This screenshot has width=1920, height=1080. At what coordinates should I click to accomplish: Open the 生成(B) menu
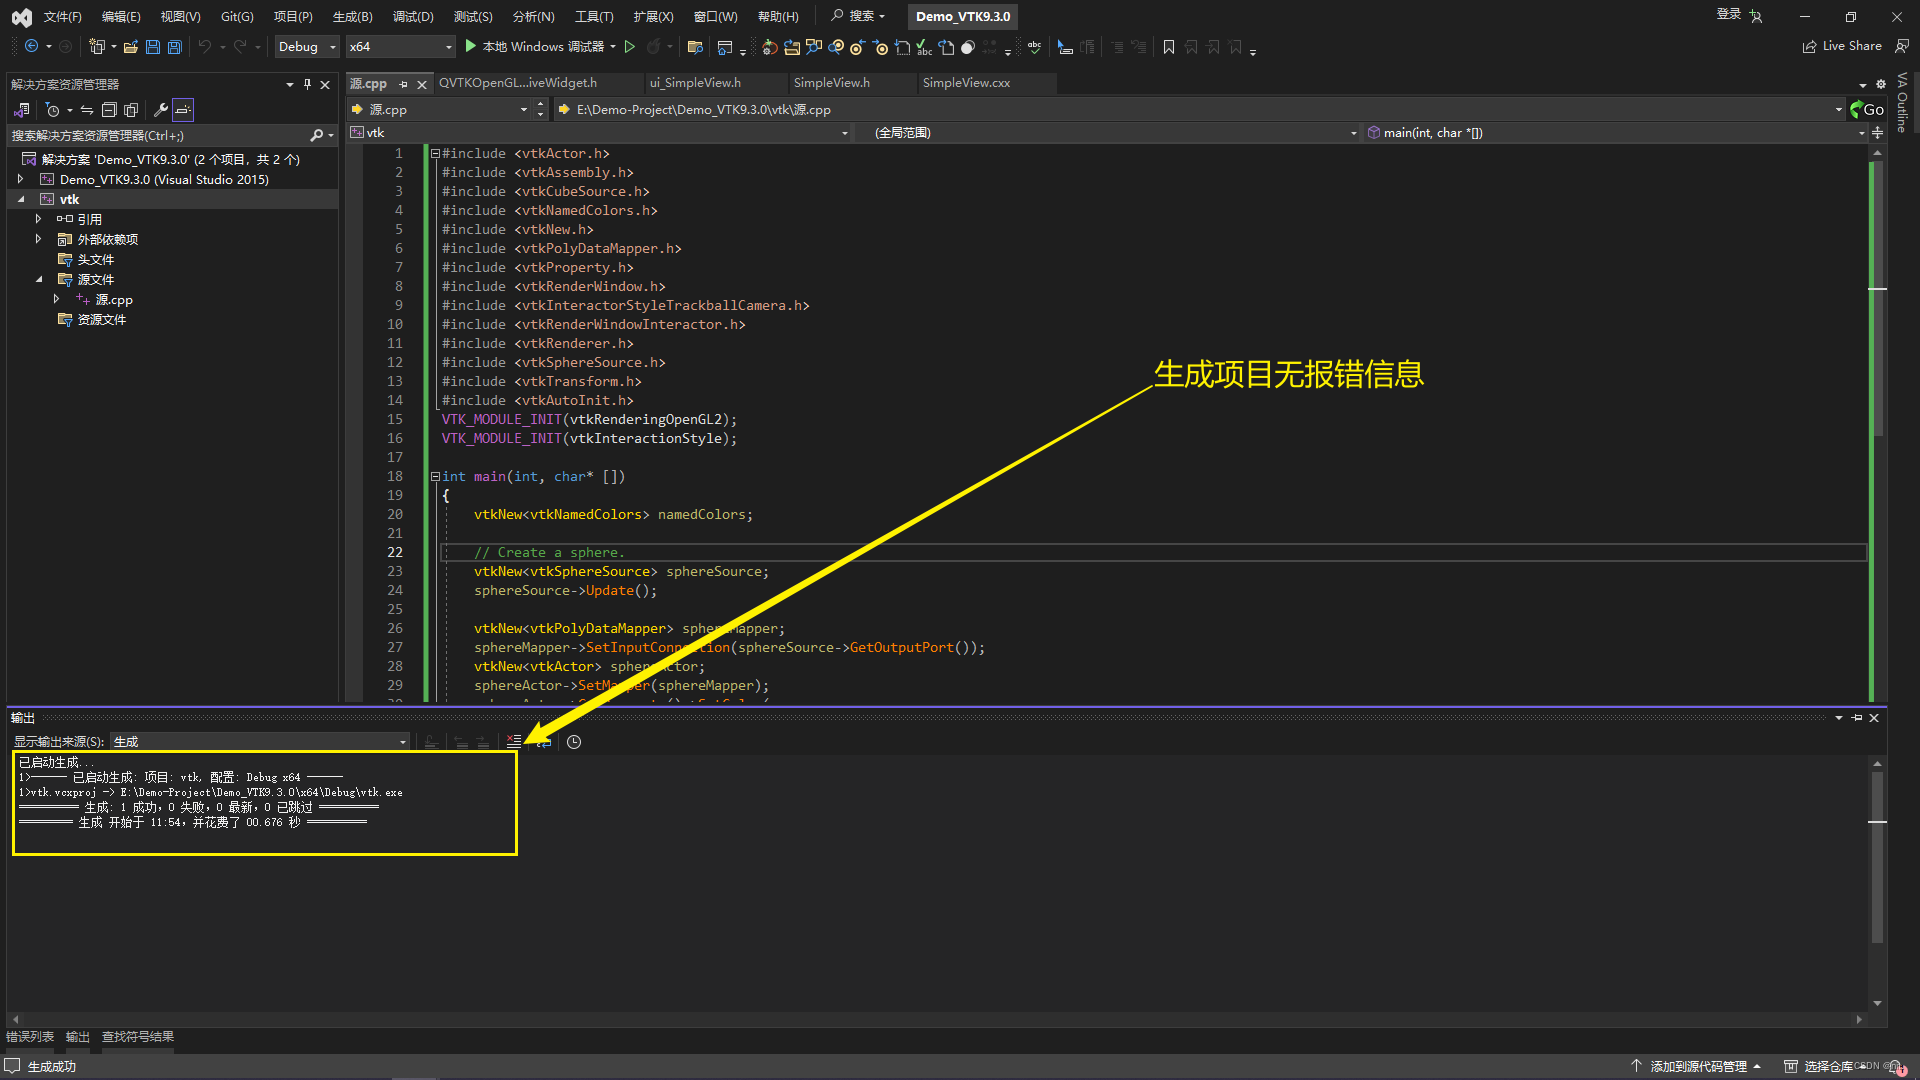pos(352,16)
